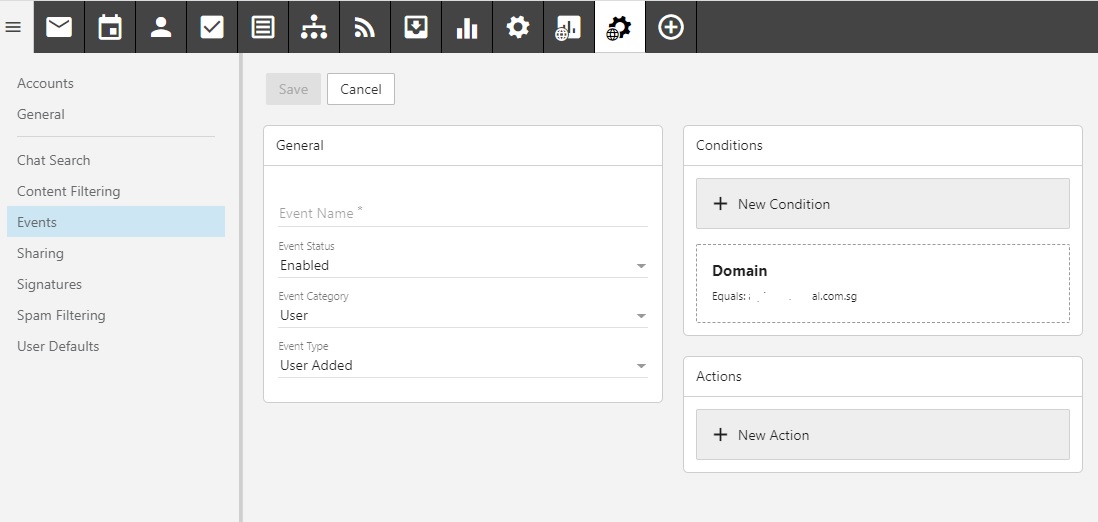1098x522 pixels.
Task: Open the Tasks checkmark icon
Action: click(212, 27)
